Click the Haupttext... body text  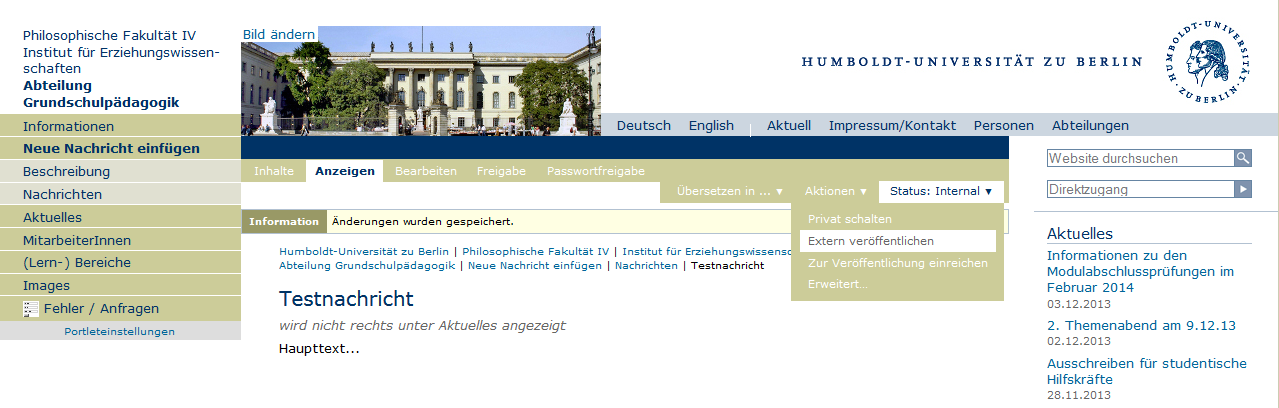click(x=319, y=348)
